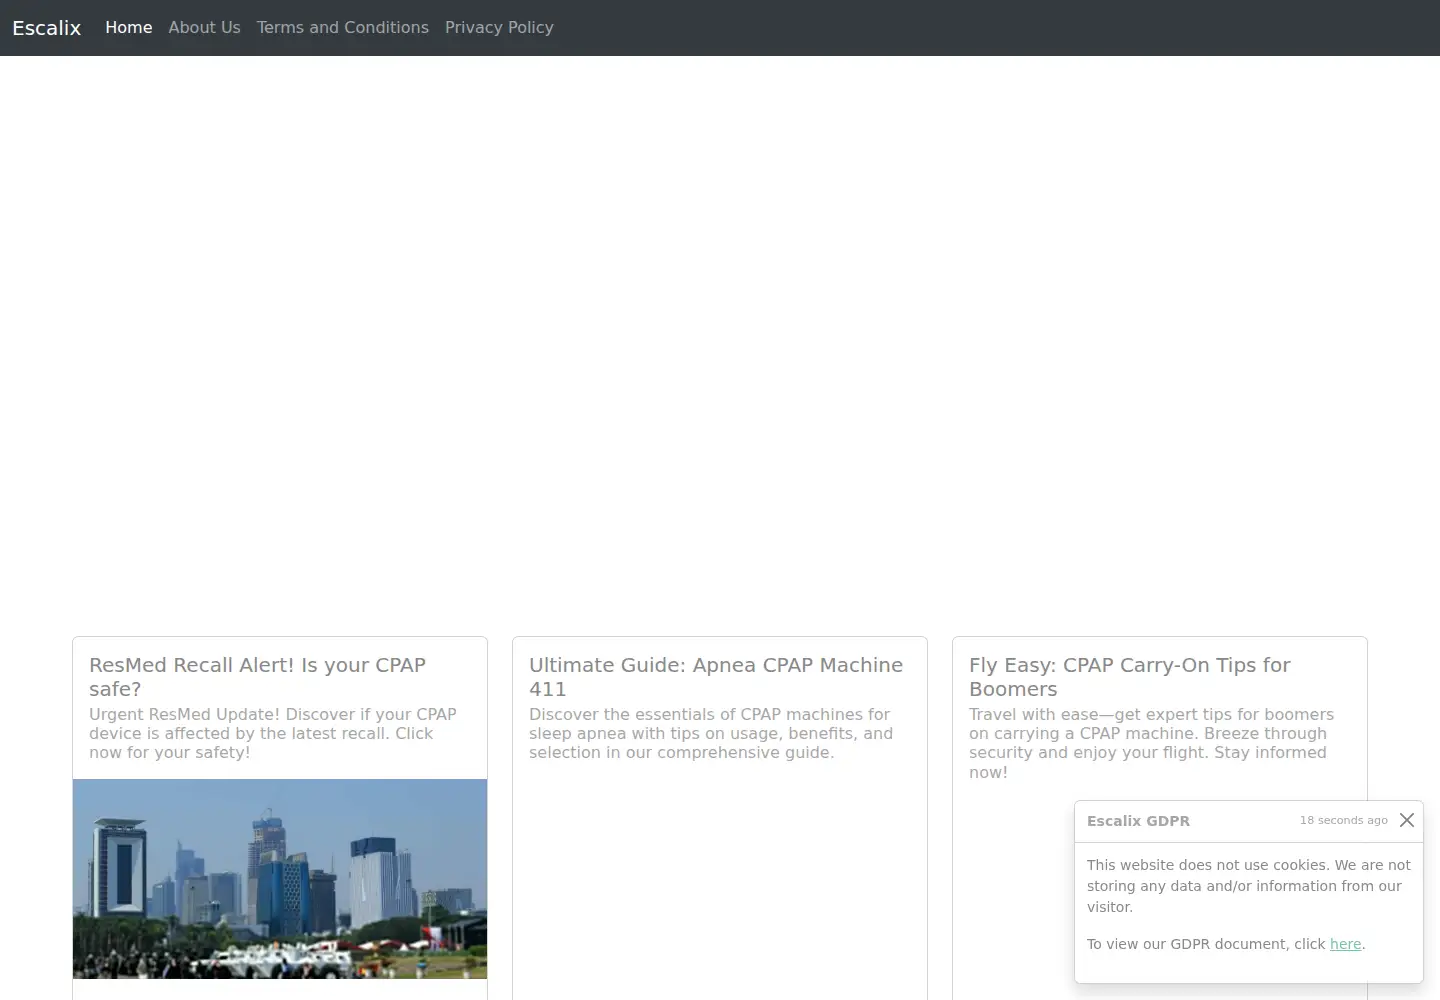Click the city skyline thumbnail image

pos(280,879)
